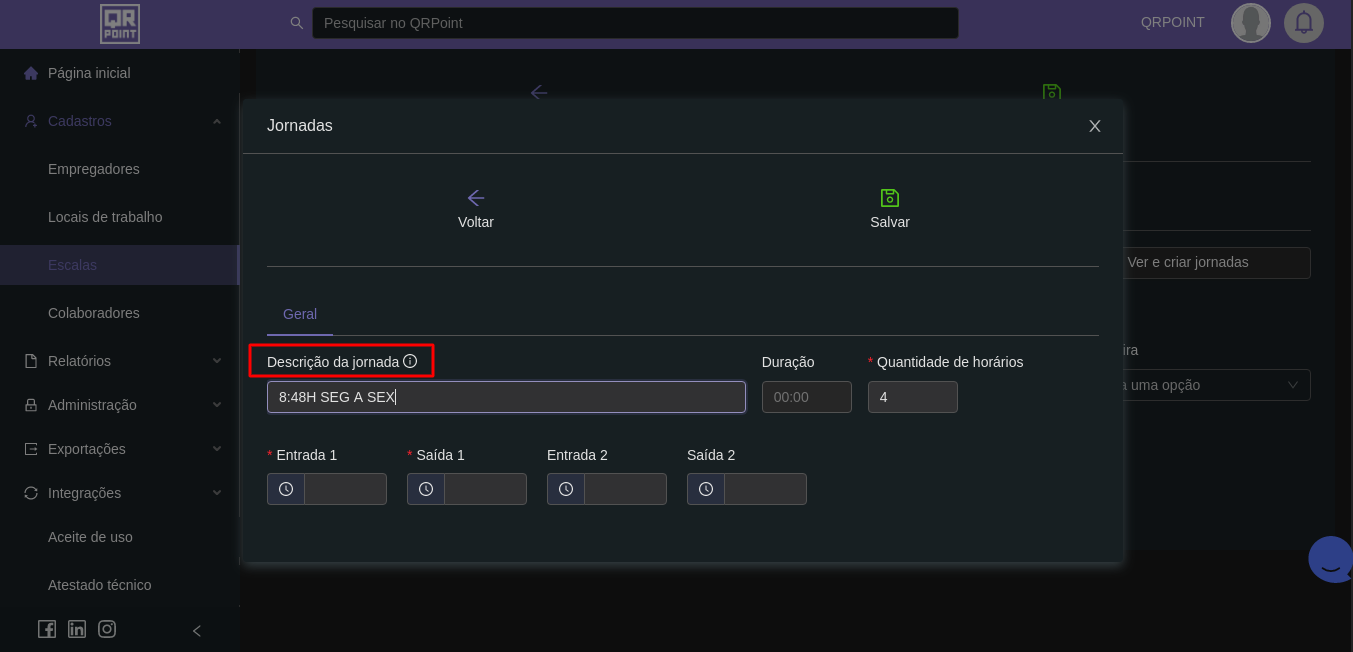Click the clock icon for Saída 2
This screenshot has width=1353, height=652.
[706, 489]
